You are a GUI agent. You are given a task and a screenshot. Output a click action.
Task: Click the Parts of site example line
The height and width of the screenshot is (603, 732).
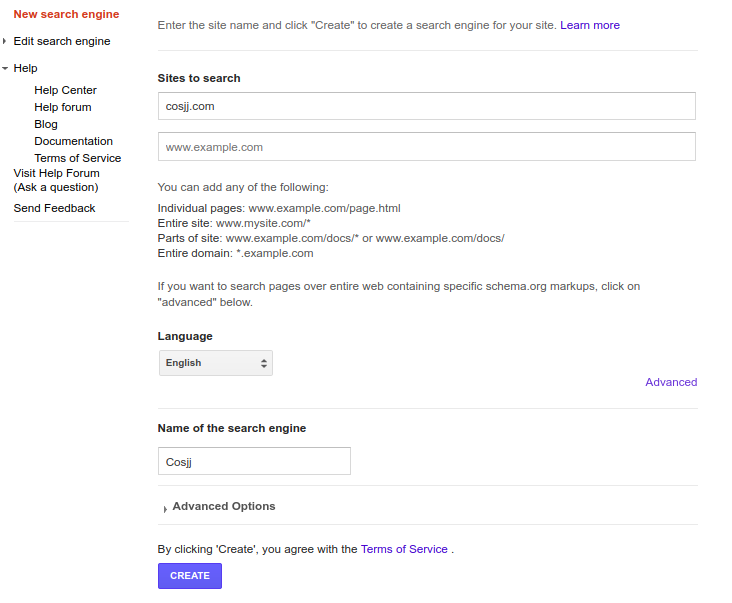click(331, 238)
